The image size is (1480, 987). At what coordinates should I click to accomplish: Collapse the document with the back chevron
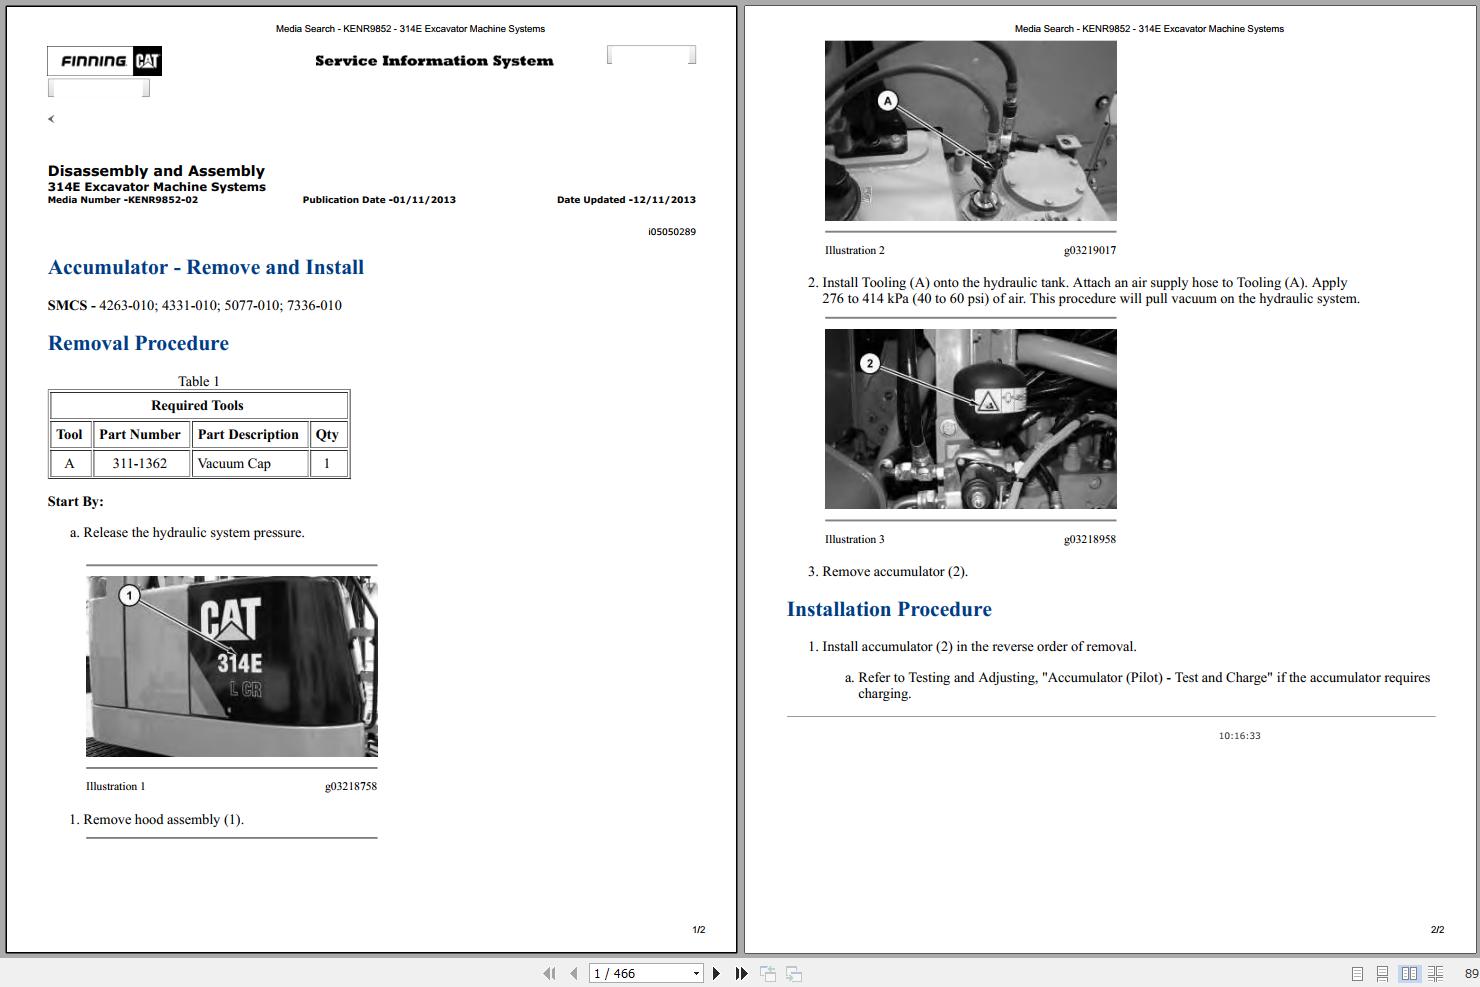click(x=51, y=118)
